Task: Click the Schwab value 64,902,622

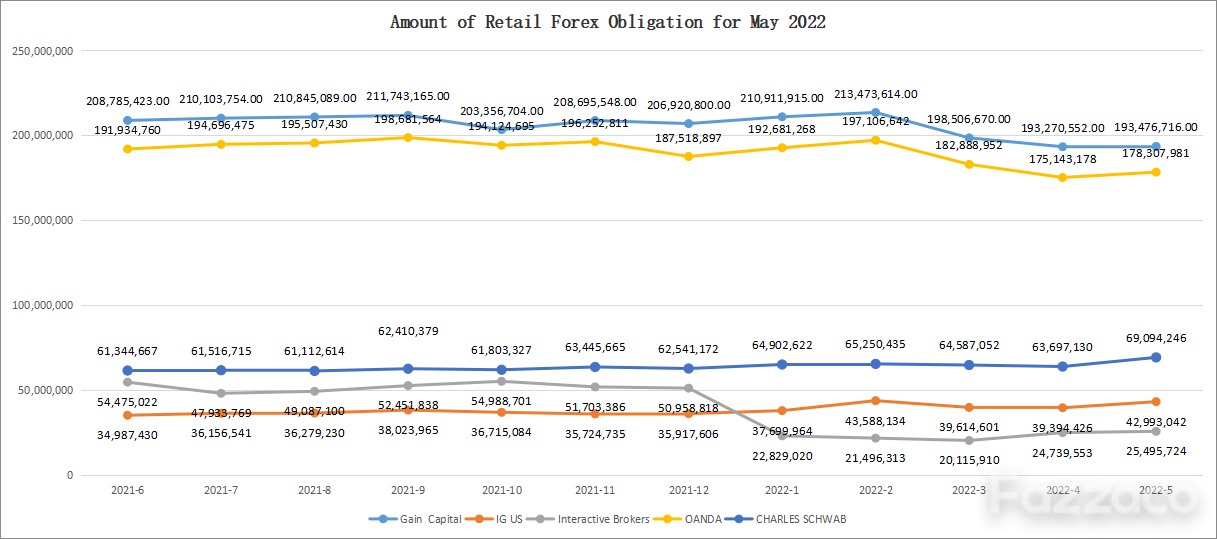Action: [x=782, y=345]
